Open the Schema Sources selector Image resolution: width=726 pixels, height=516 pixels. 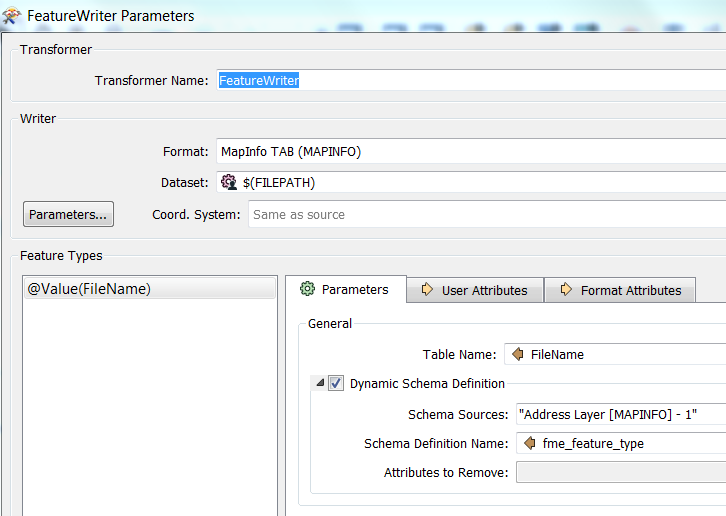[x=621, y=414]
